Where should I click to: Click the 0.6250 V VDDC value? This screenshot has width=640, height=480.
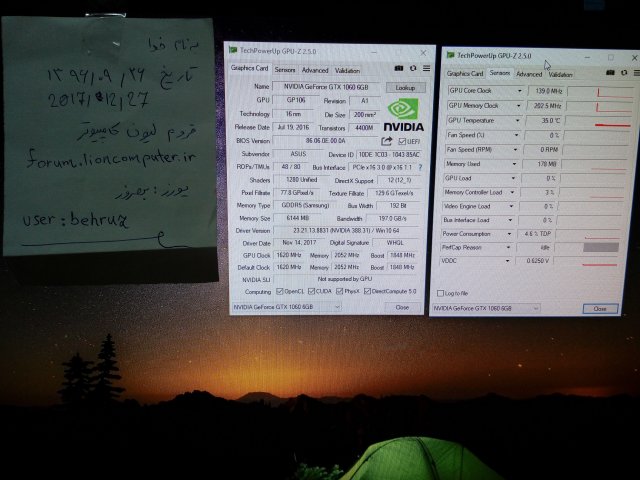[x=533, y=260]
